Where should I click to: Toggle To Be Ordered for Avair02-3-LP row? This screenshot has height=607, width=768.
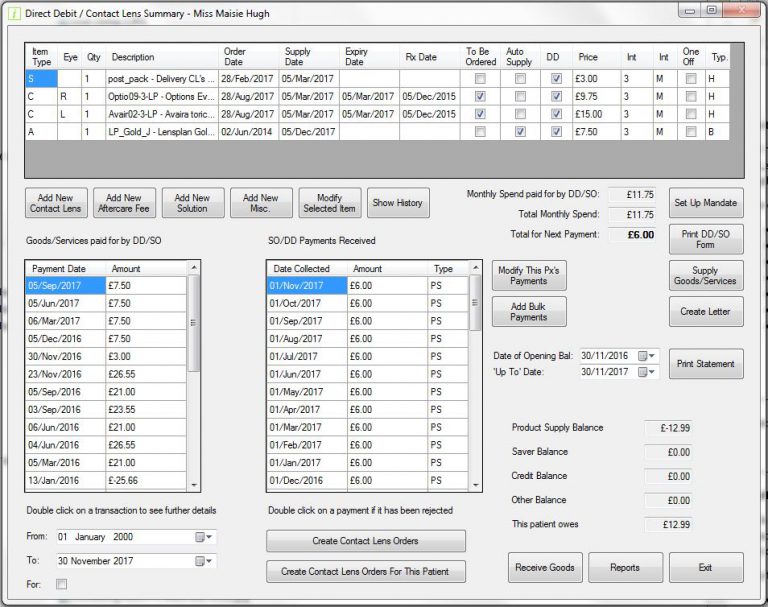(480, 114)
